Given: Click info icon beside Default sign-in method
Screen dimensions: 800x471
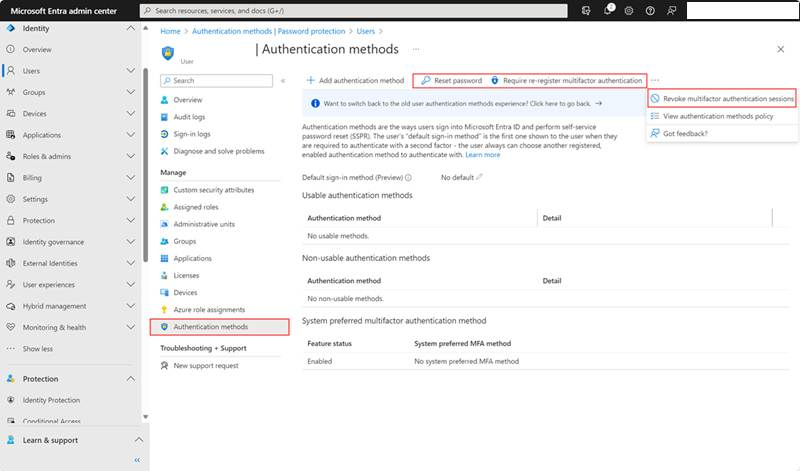Looking at the screenshot, I should click(408, 178).
